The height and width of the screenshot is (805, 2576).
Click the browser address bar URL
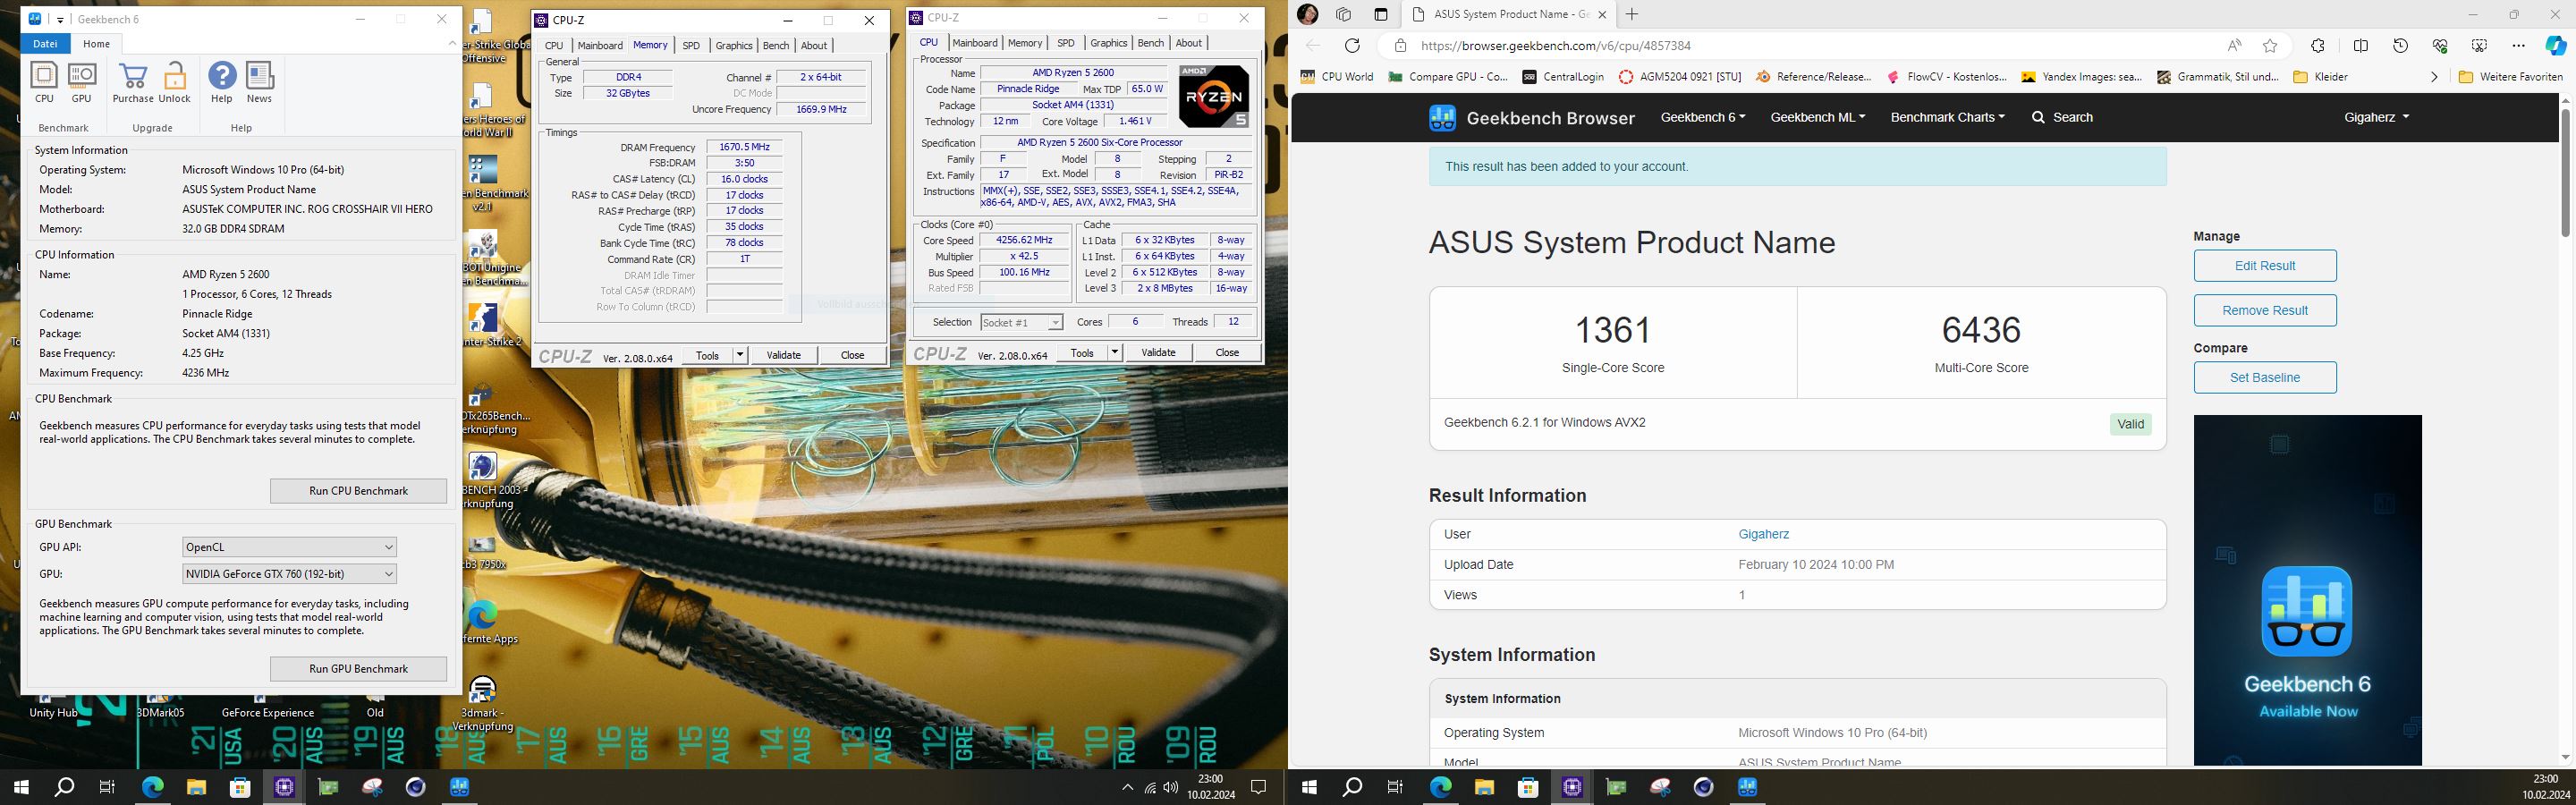(1555, 46)
